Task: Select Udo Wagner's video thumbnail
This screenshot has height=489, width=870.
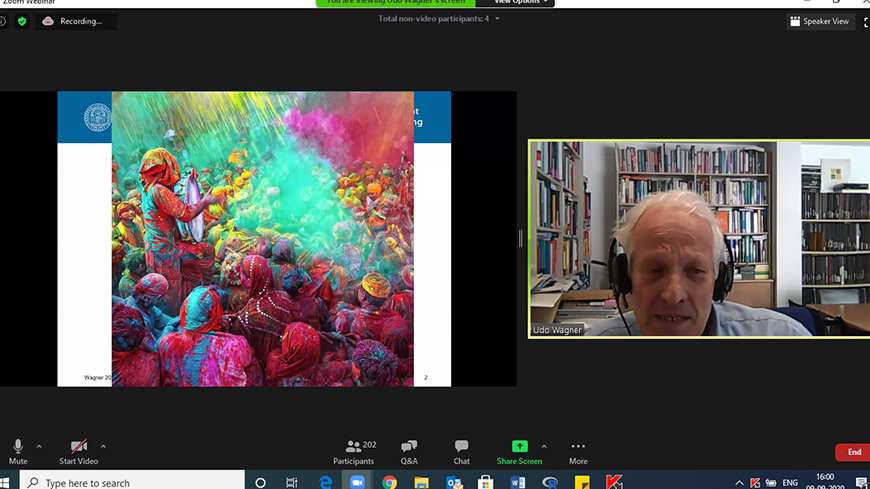Action: coord(698,238)
